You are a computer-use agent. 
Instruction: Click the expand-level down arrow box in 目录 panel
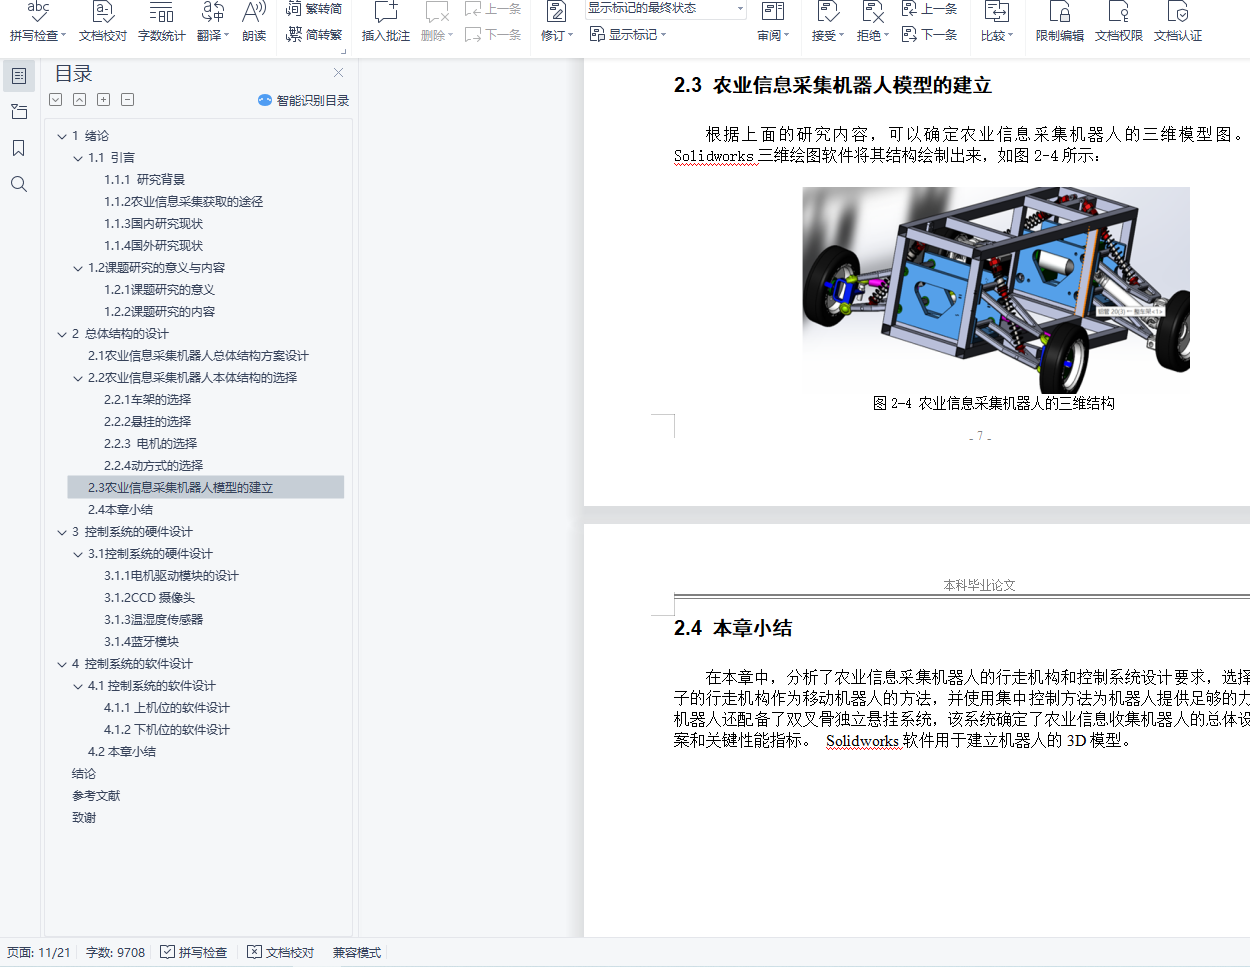(x=56, y=100)
